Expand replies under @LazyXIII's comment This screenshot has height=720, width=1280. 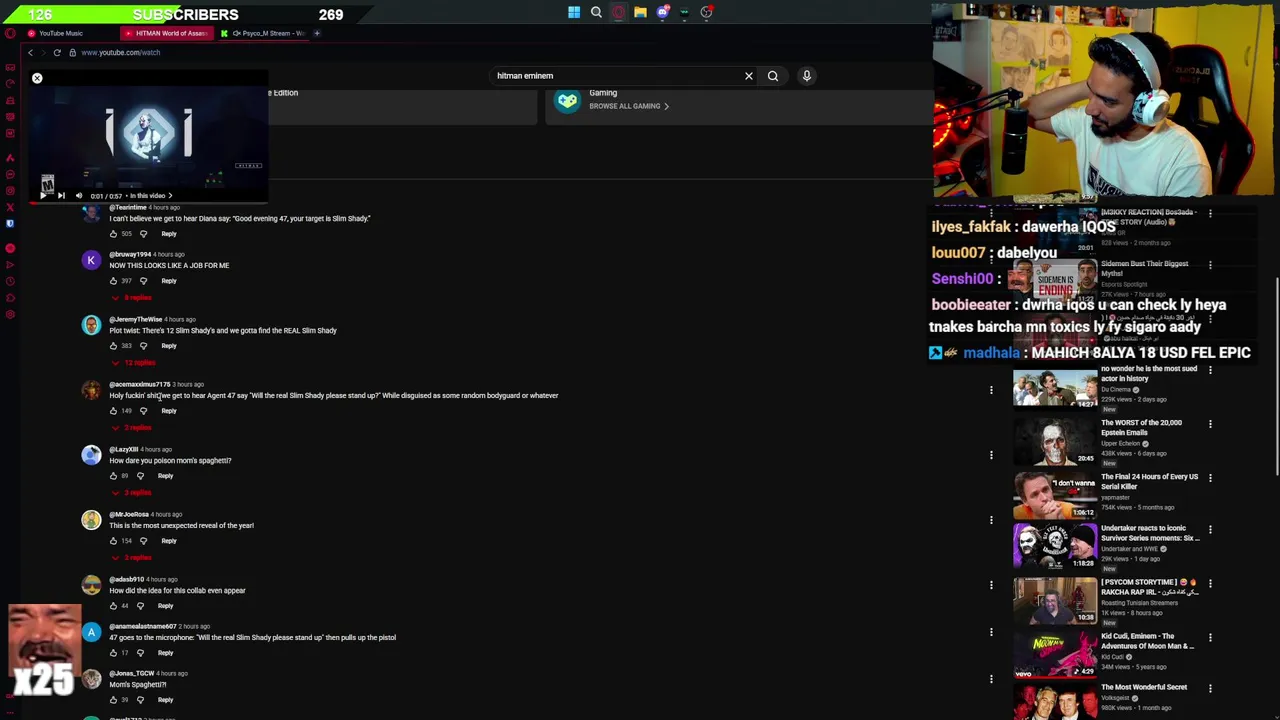(x=131, y=493)
